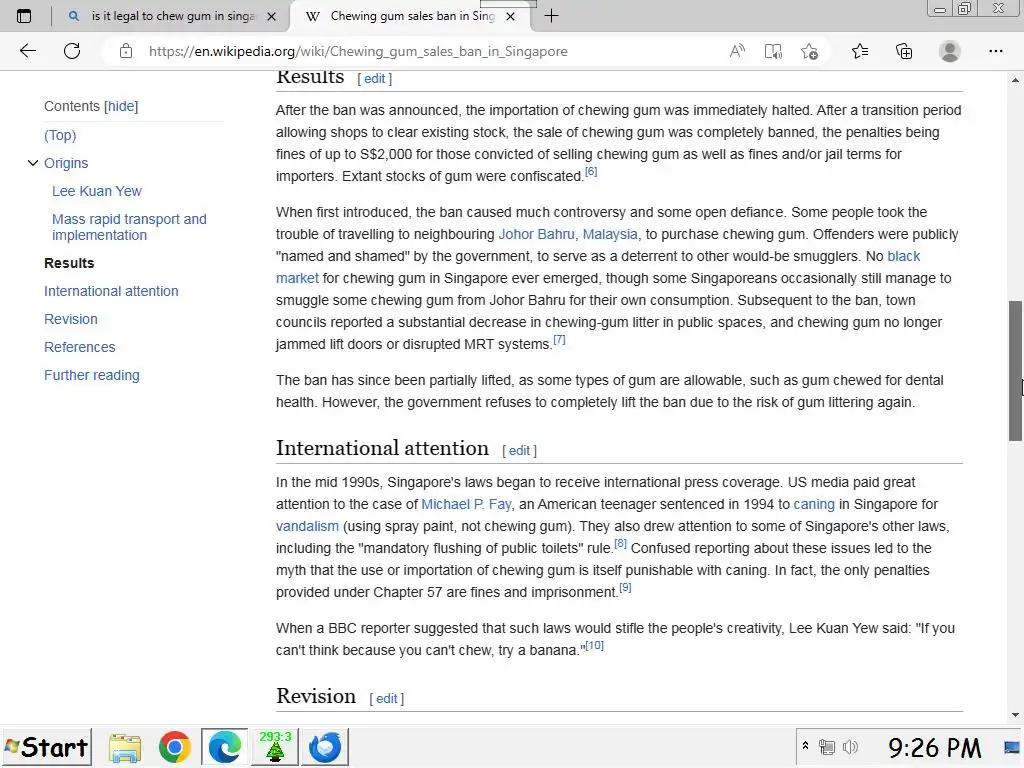Open Collections panel
The width and height of the screenshot is (1024, 768).
[904, 51]
